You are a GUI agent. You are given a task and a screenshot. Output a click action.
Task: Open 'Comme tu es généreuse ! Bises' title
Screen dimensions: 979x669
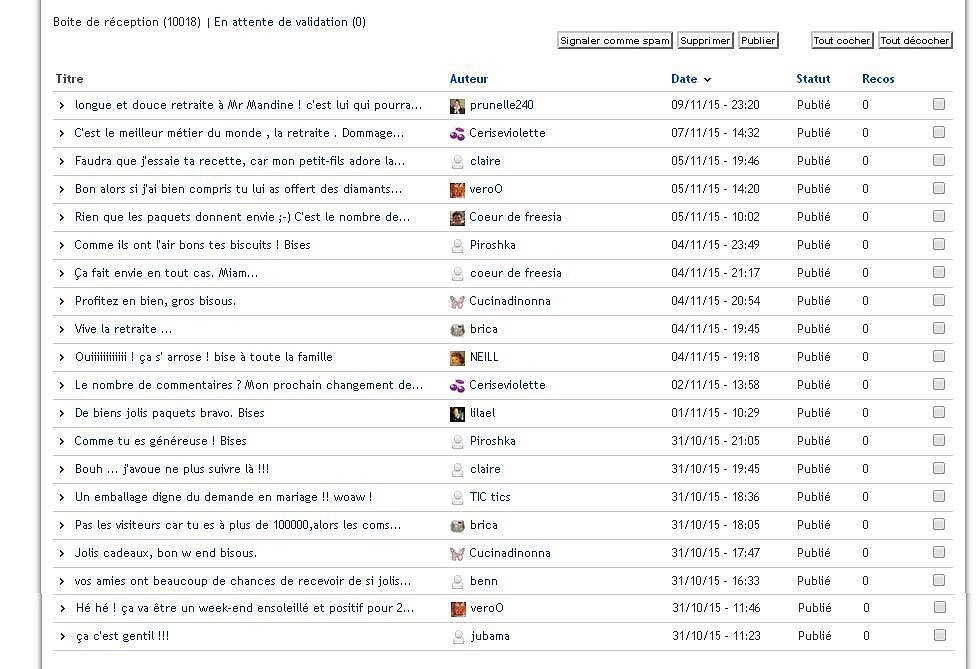160,441
